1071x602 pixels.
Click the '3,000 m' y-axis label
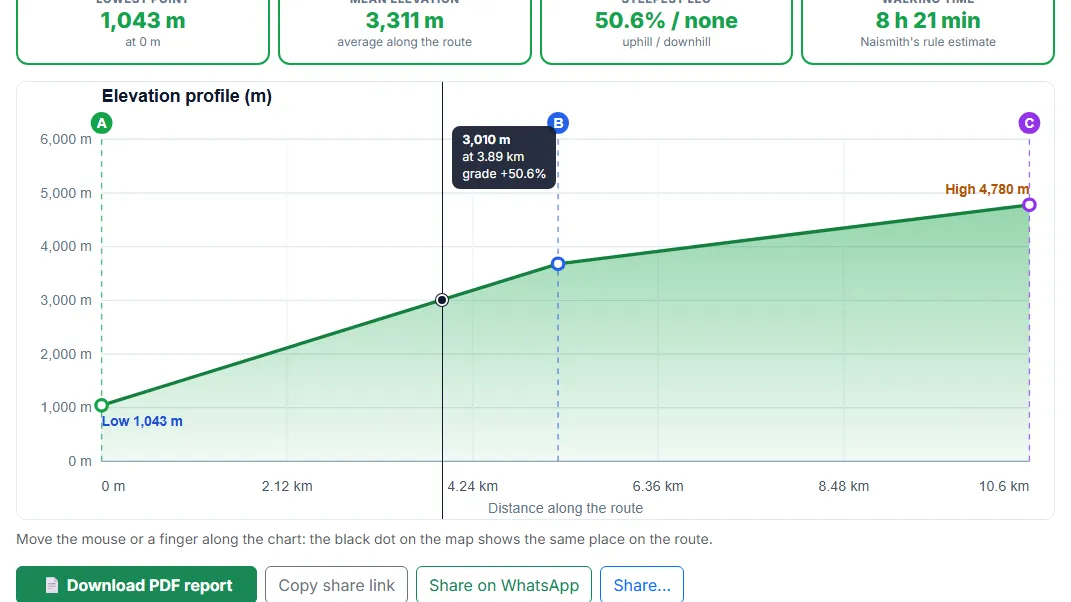pos(66,300)
